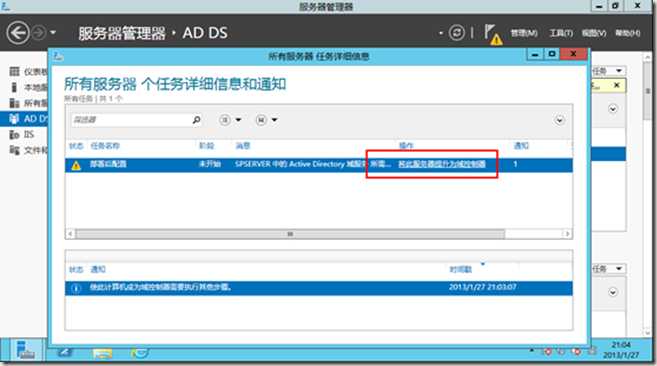
Task: Click the promote this server to domain controller link
Action: [442, 164]
